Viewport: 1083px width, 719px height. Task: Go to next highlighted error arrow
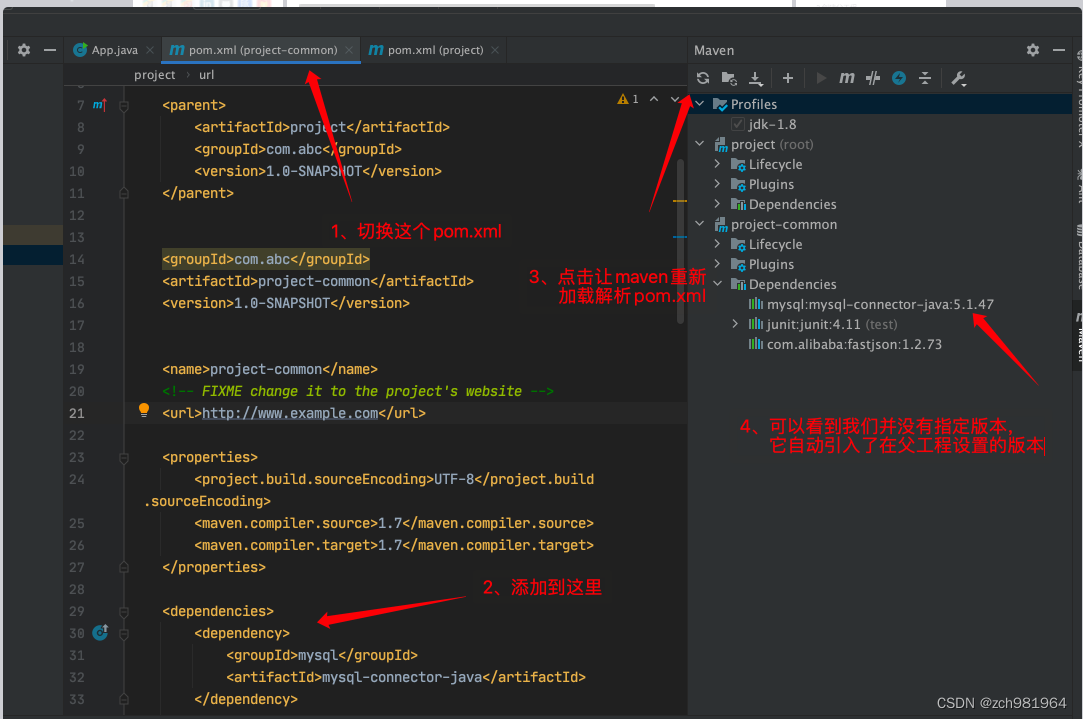click(x=675, y=99)
